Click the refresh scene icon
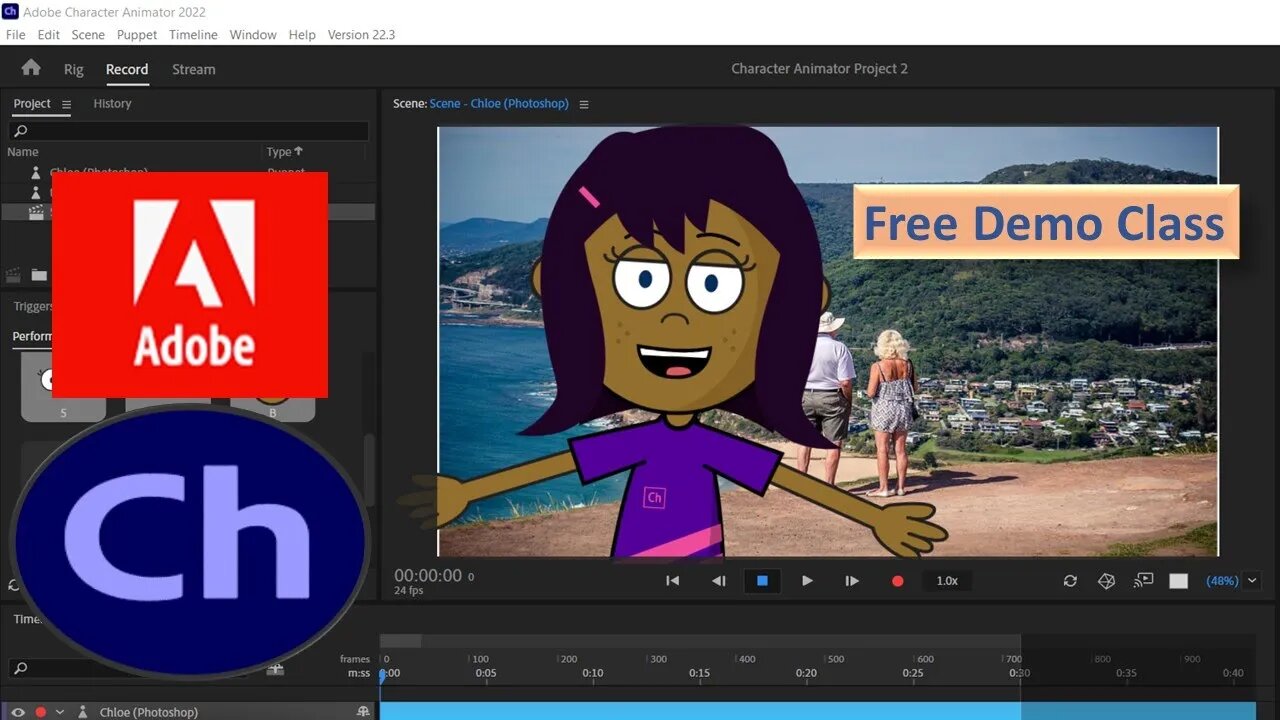 click(1070, 581)
